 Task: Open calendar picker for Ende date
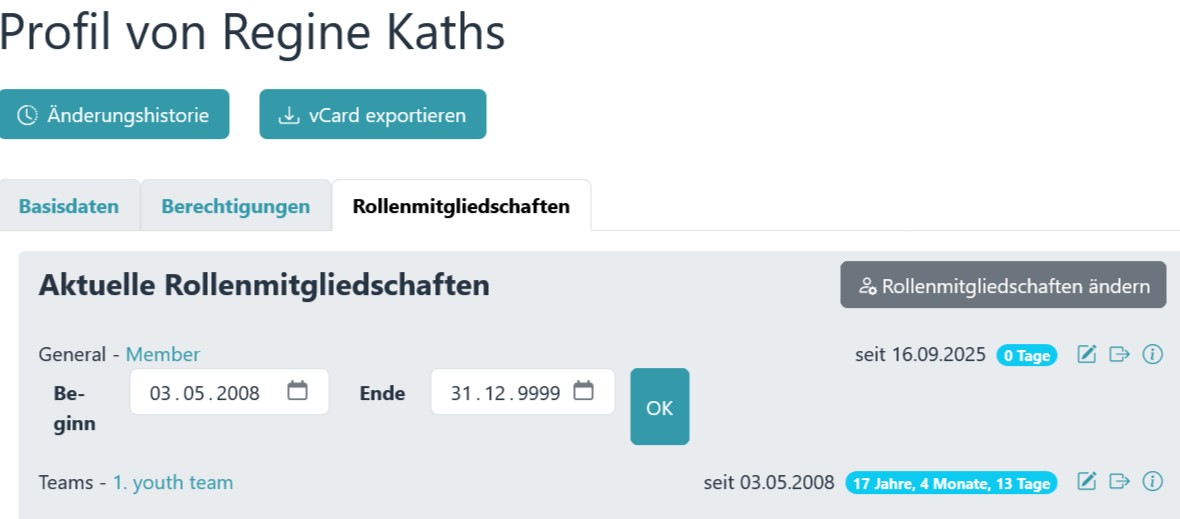tap(584, 391)
